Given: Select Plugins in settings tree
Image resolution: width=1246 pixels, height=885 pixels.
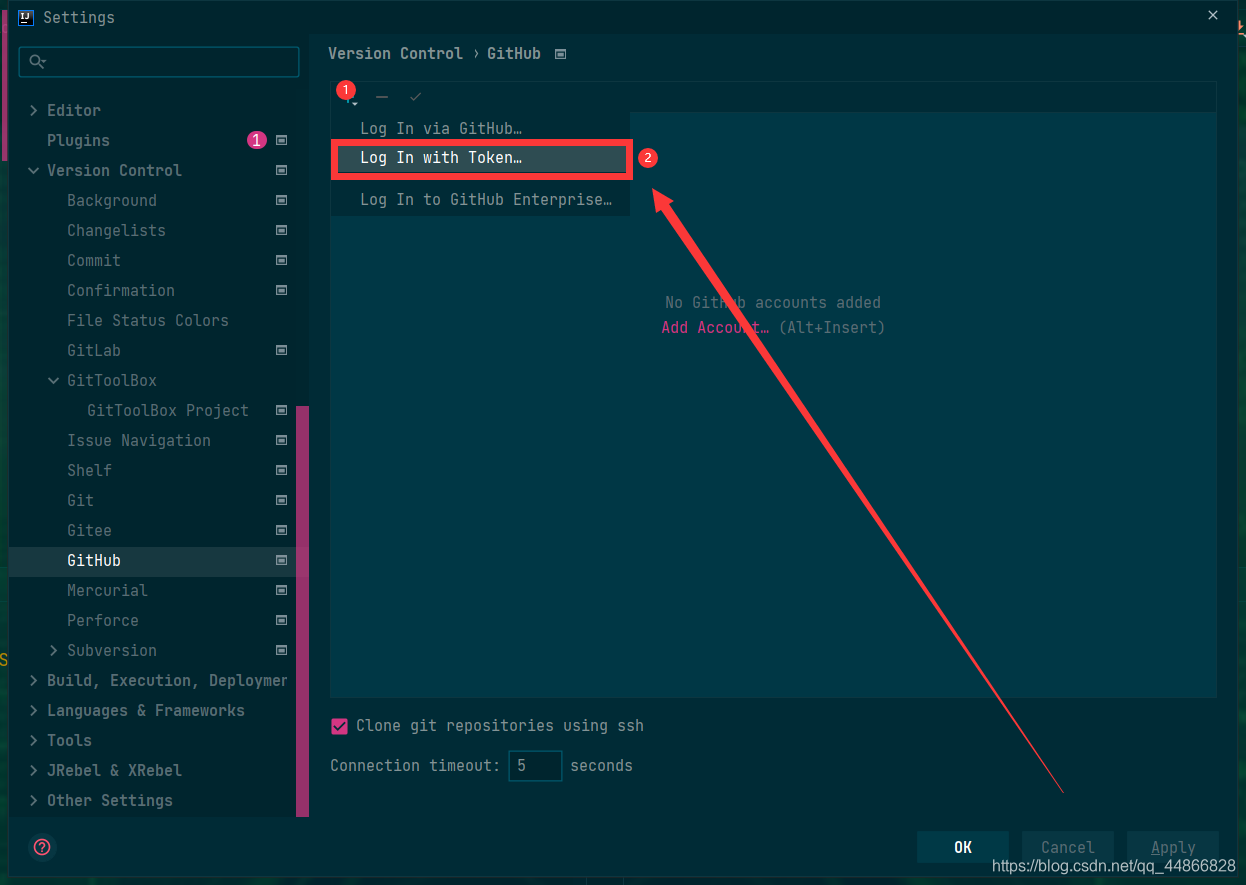Looking at the screenshot, I should (x=78, y=140).
